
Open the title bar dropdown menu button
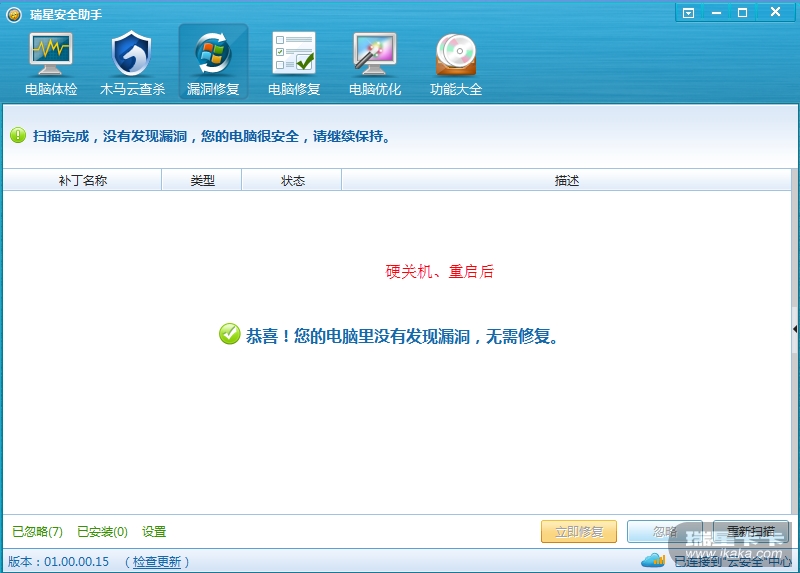point(689,13)
